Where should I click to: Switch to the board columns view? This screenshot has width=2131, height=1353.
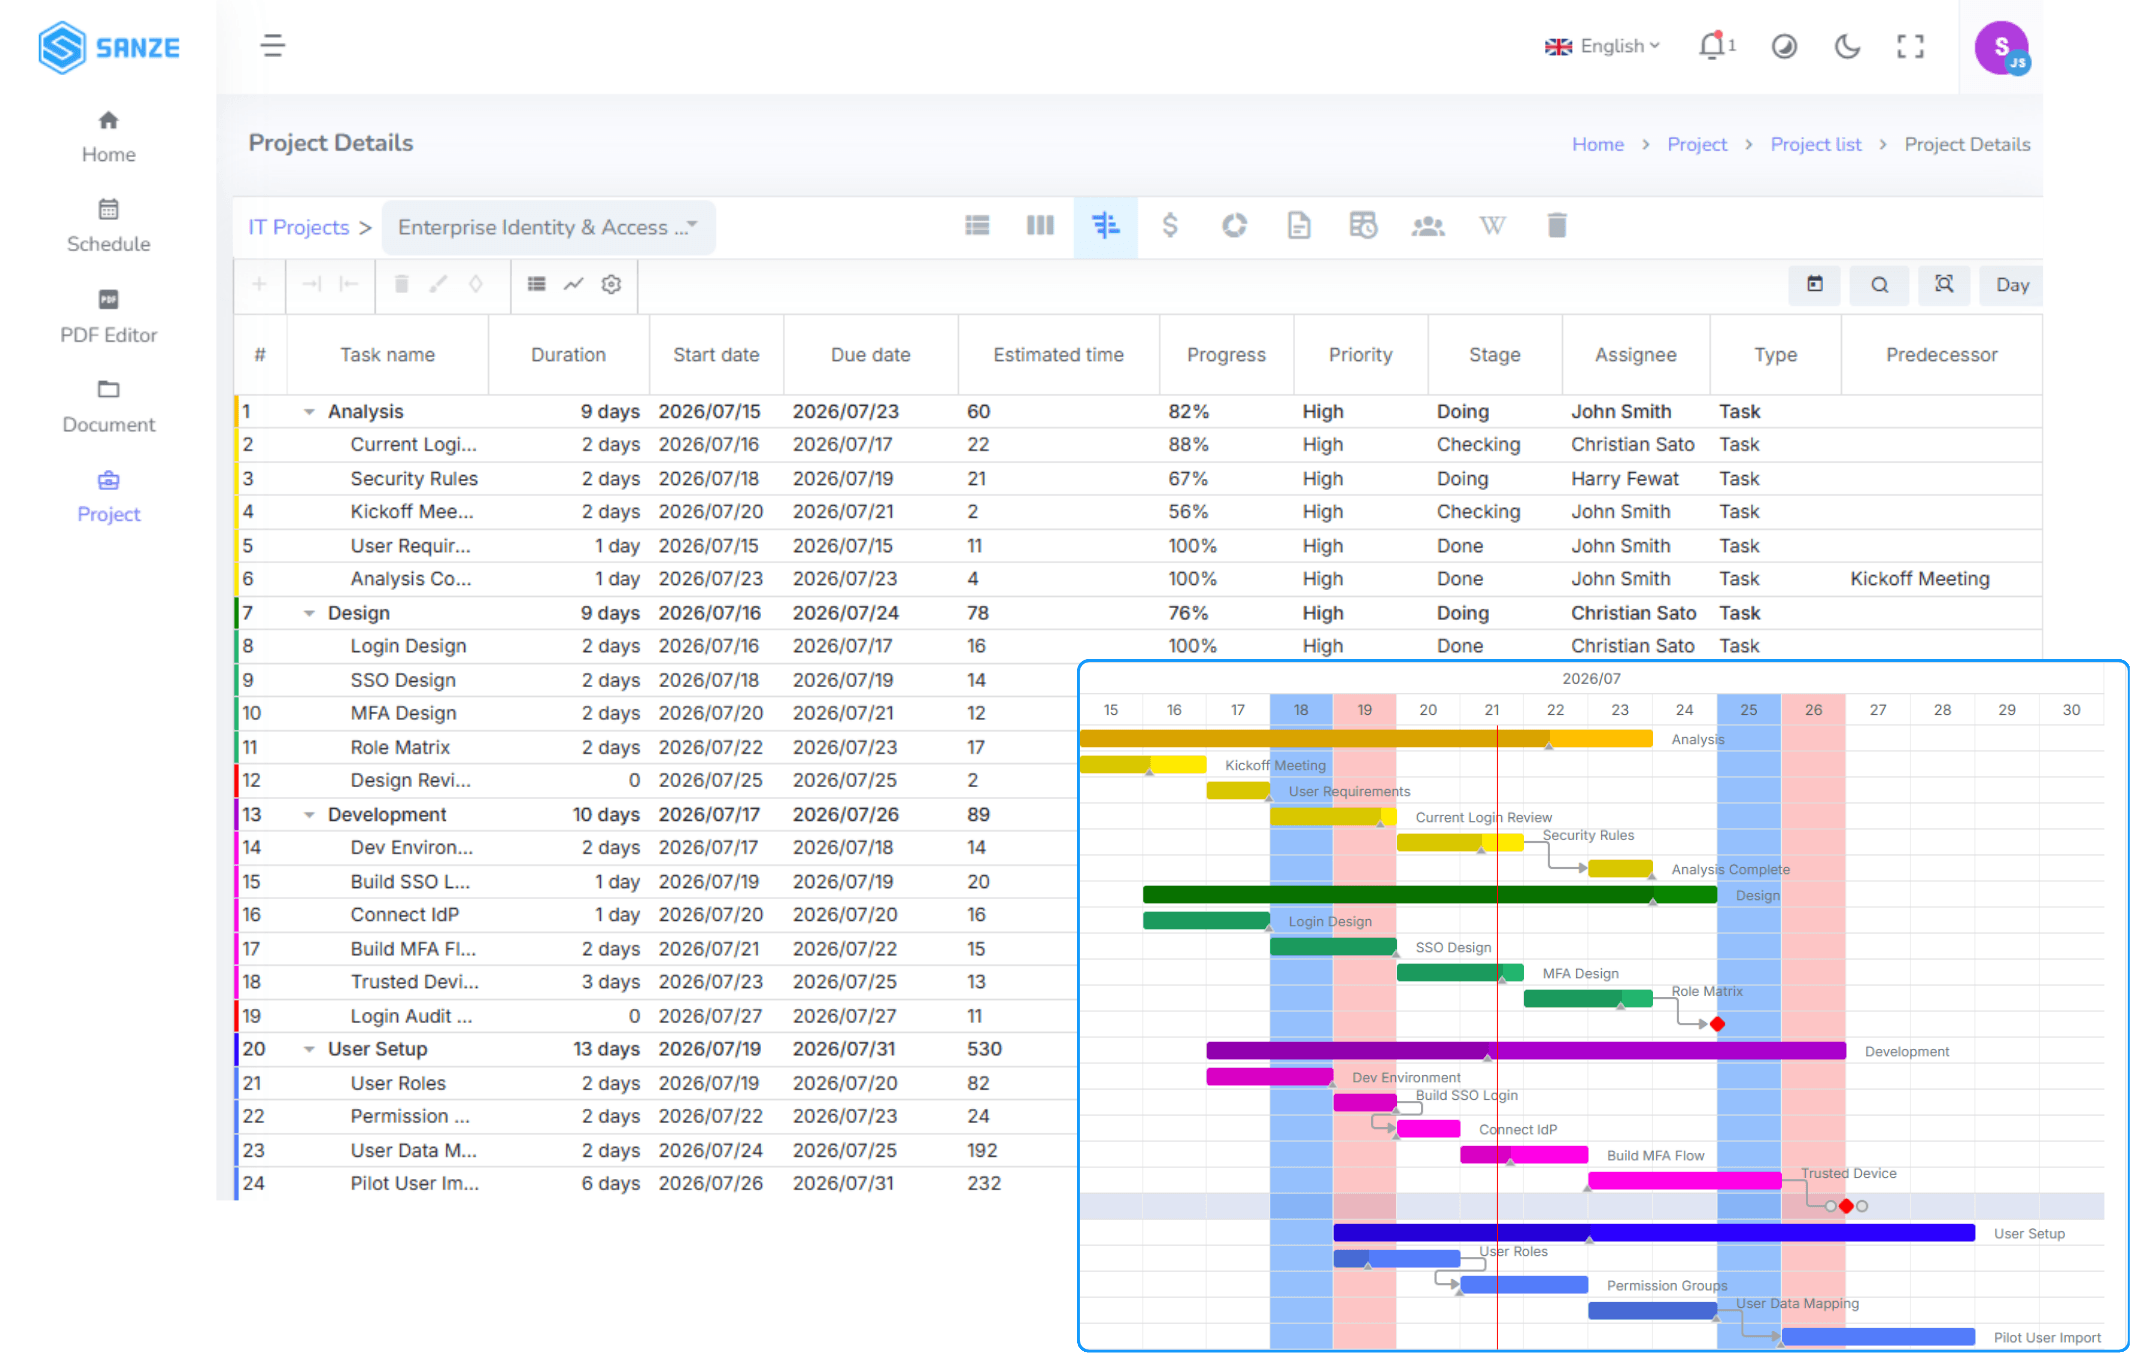1040,226
